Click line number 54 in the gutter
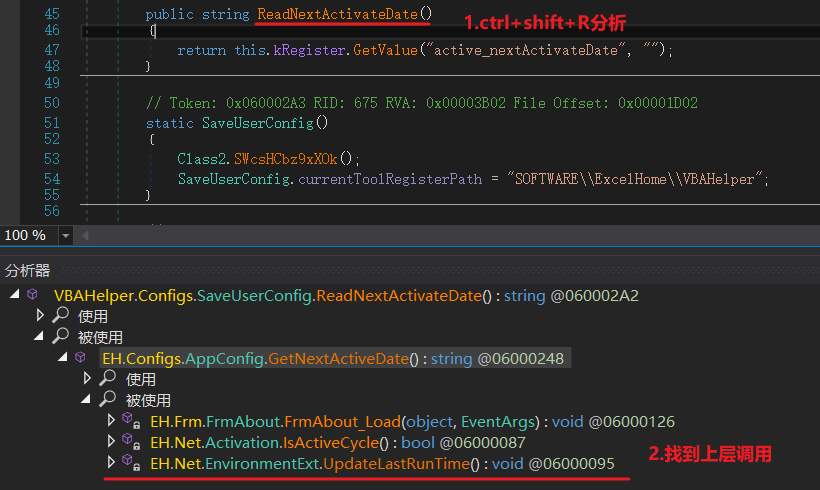Image resolution: width=820 pixels, height=490 pixels. (52, 179)
